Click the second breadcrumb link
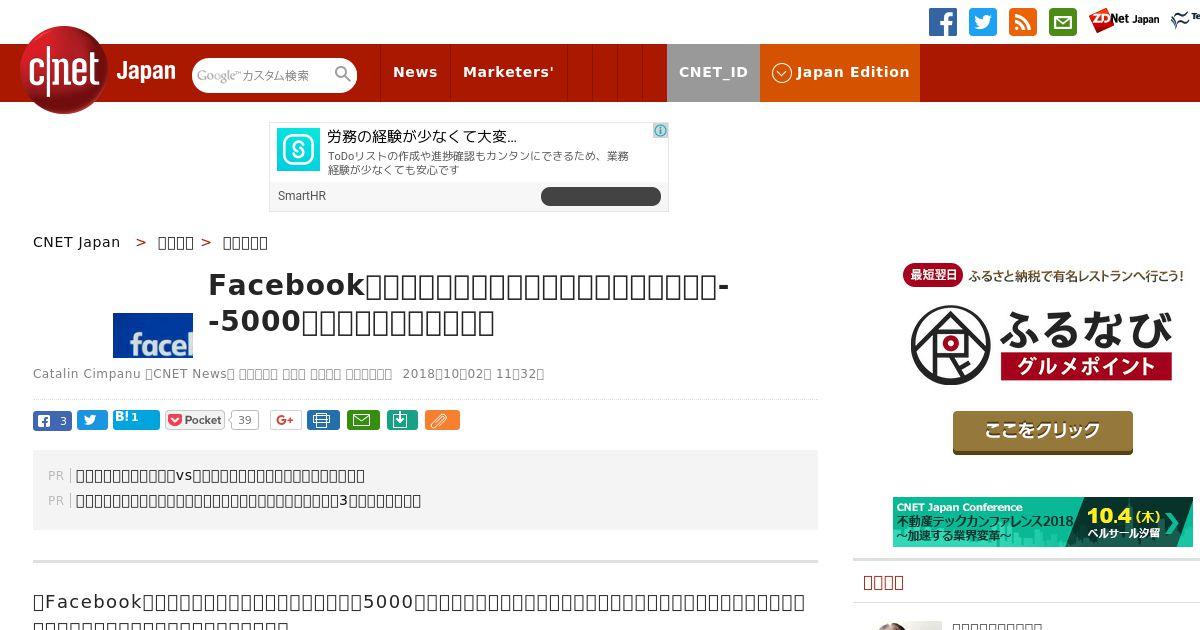Screen dimensions: 1200x630 [x=176, y=242]
